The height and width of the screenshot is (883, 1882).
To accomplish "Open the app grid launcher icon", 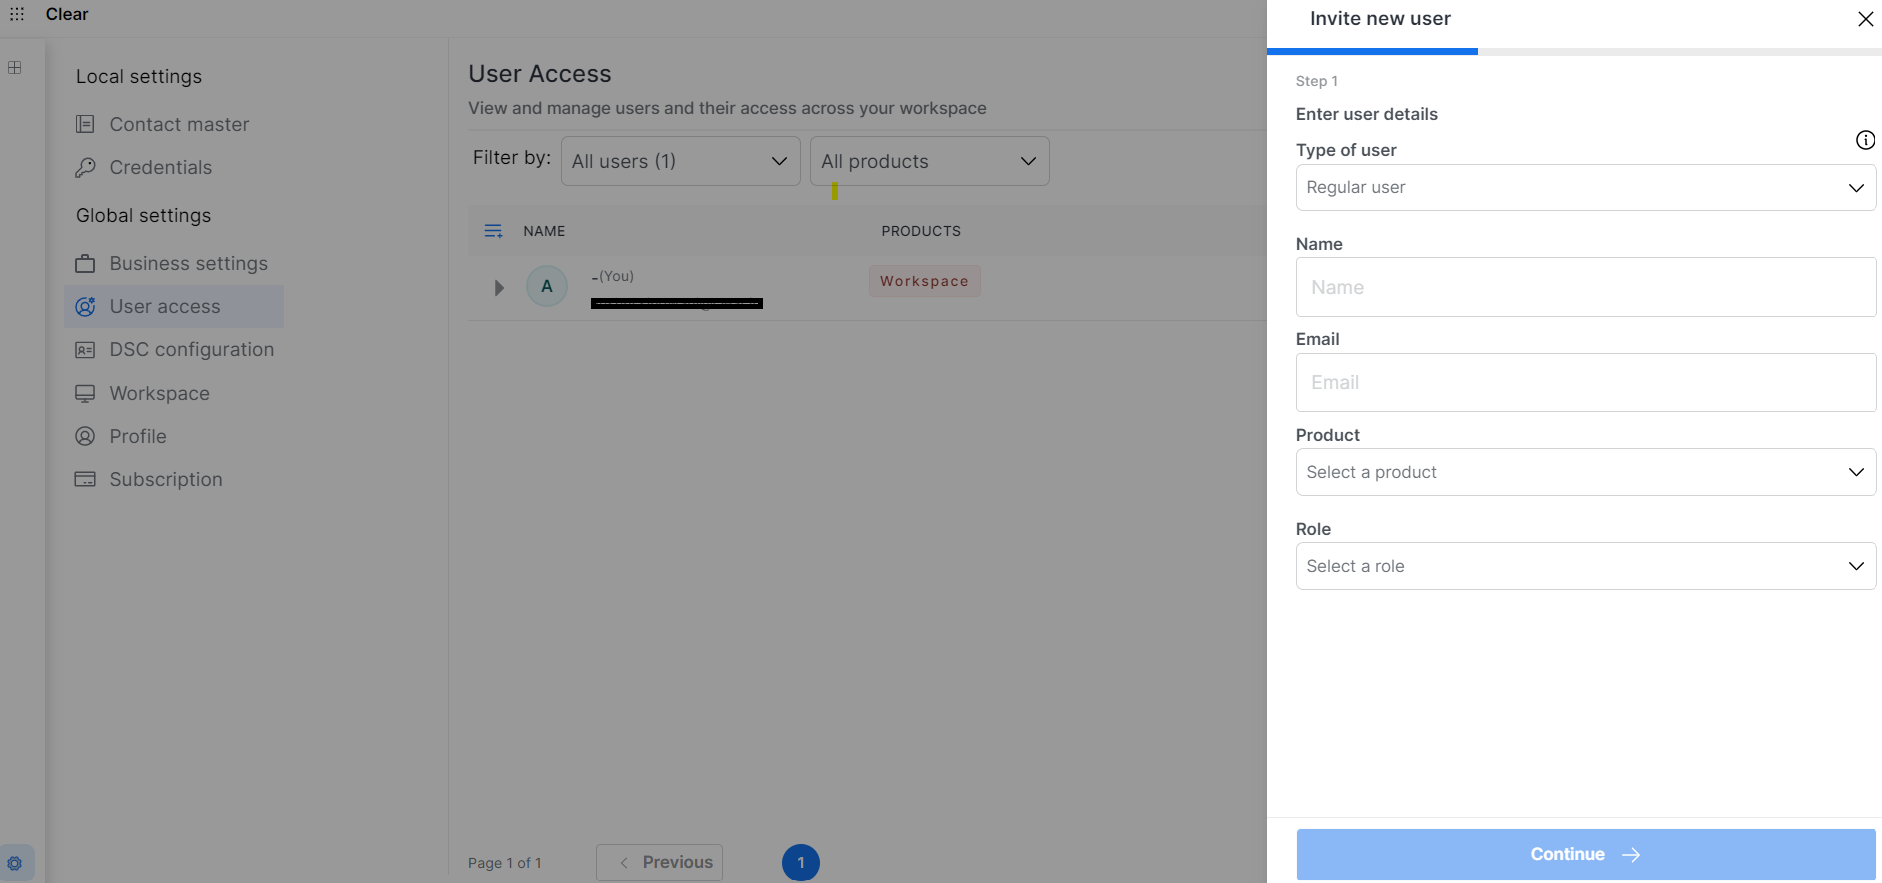I will pyautogui.click(x=17, y=14).
